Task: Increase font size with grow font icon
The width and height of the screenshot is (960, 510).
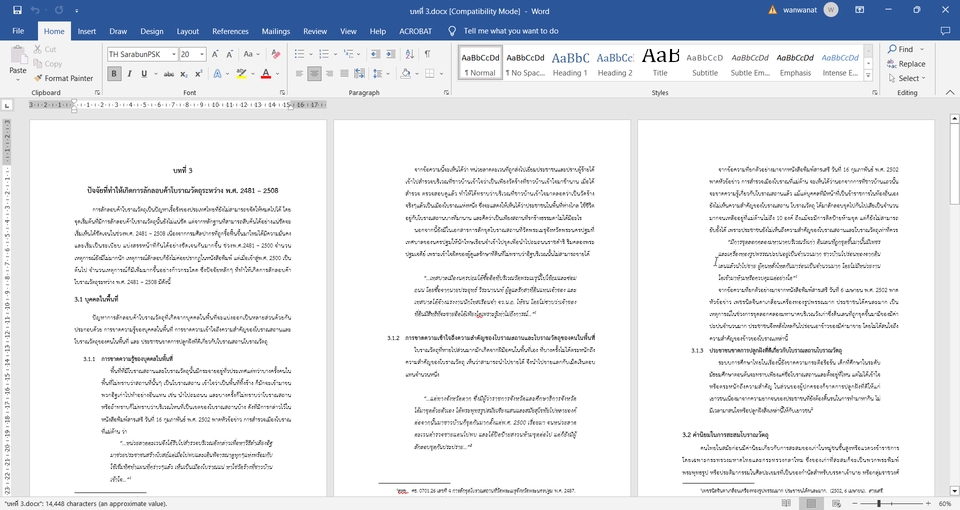Action: (x=216, y=54)
